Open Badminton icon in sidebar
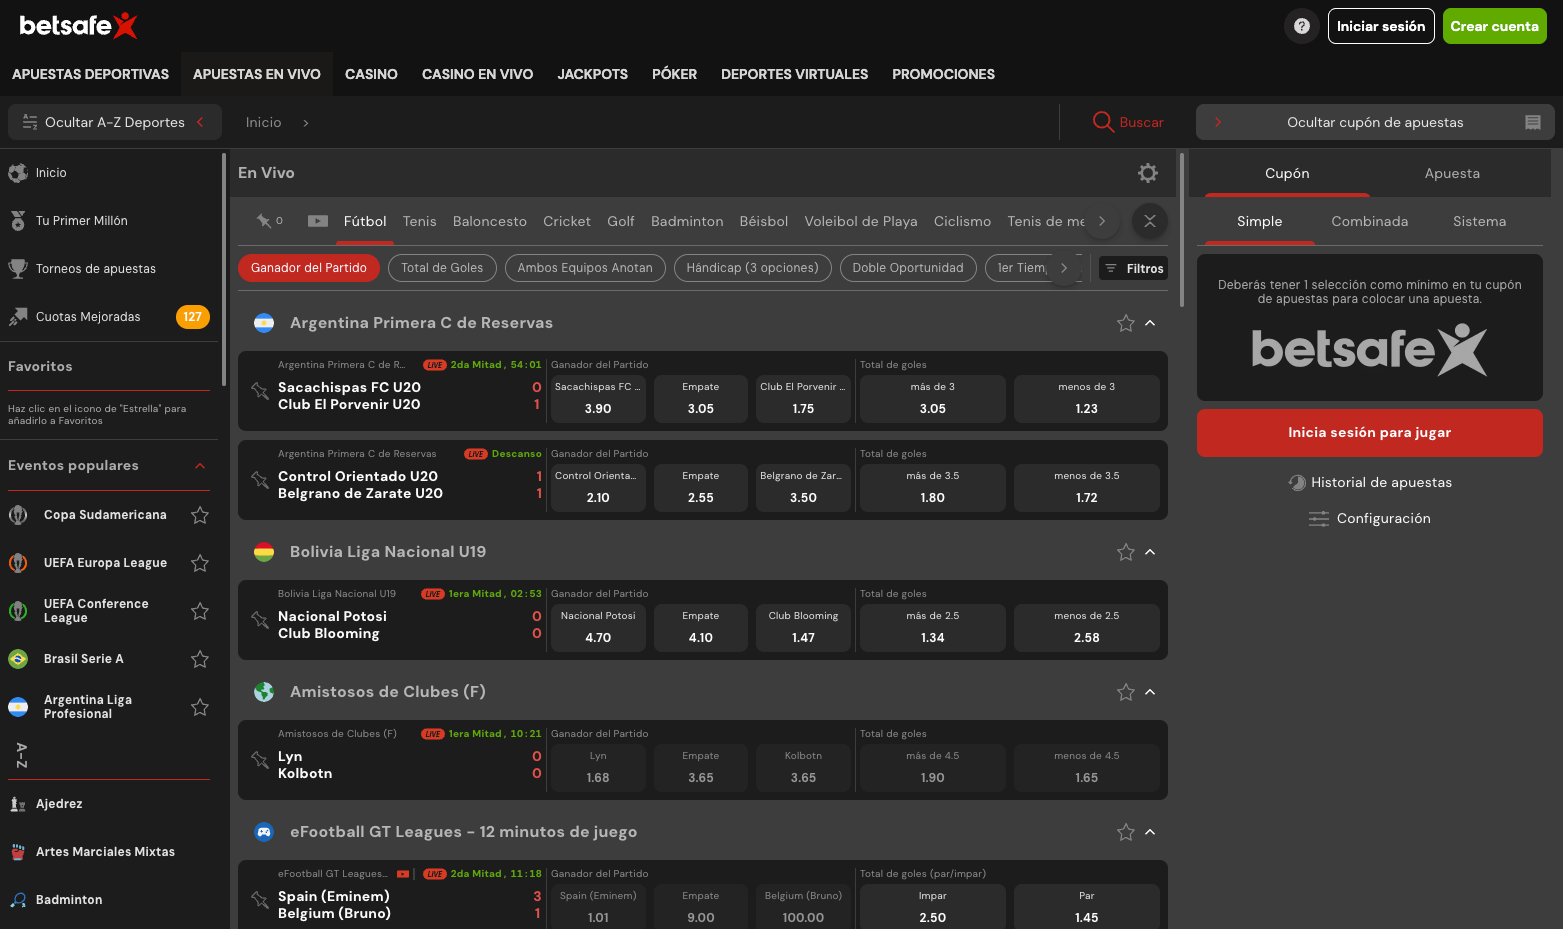 click(18, 900)
